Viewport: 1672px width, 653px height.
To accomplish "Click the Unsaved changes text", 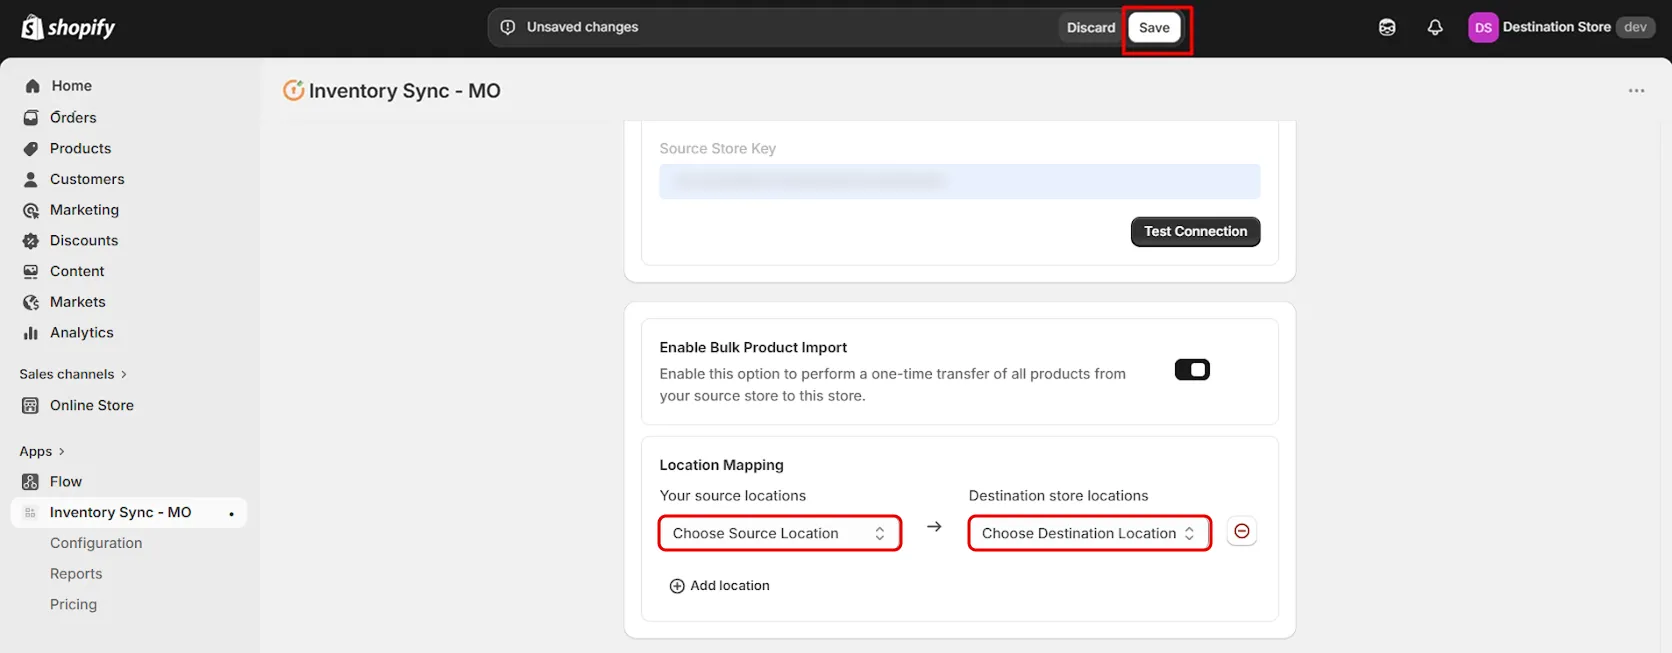I will click(582, 28).
